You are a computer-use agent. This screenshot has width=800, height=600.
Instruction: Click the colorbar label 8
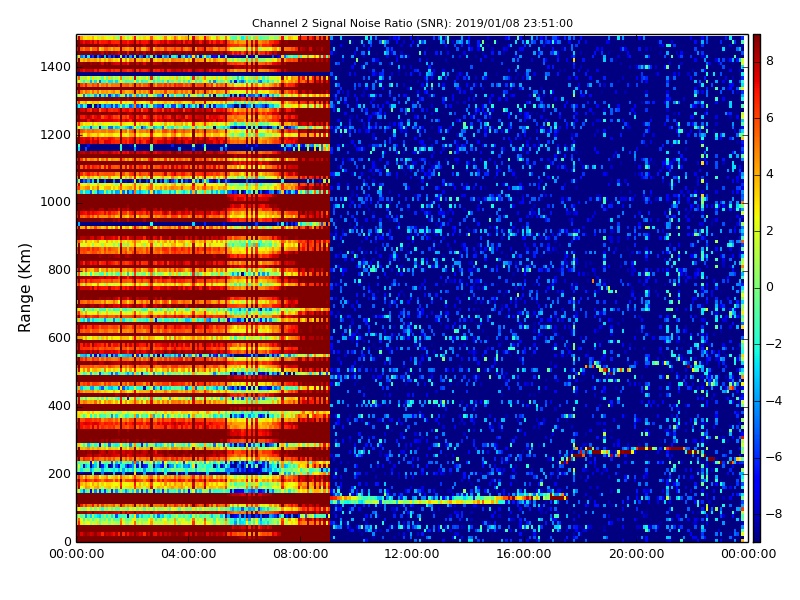770,61
